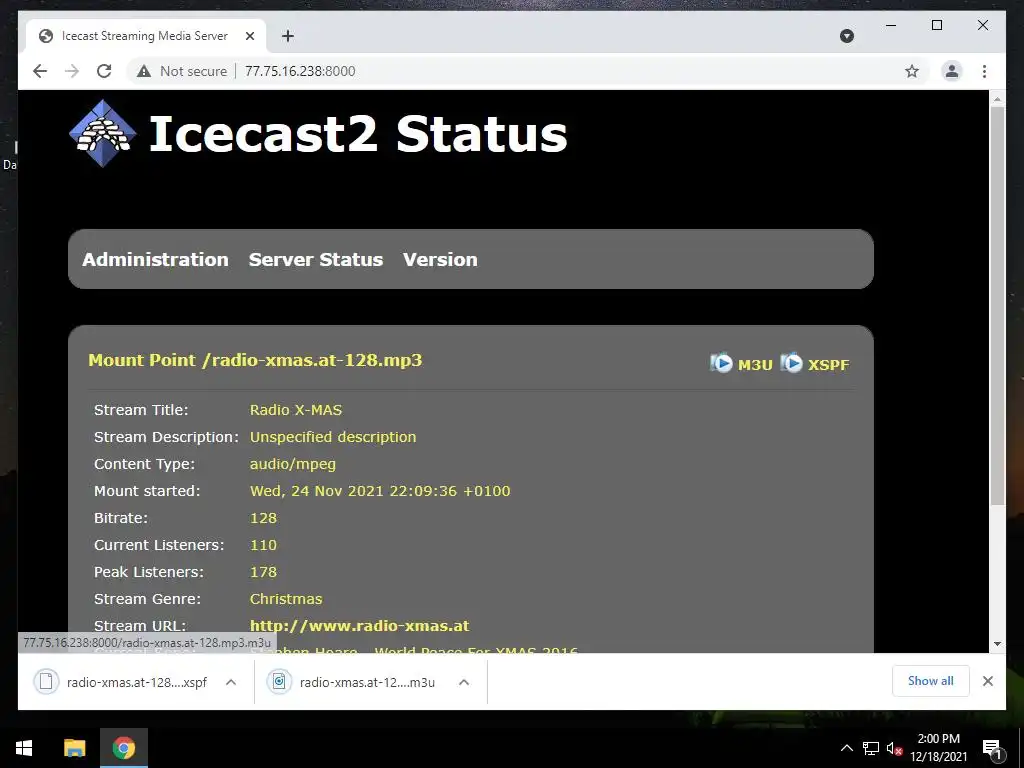Show hidden system tray icons

846,748
